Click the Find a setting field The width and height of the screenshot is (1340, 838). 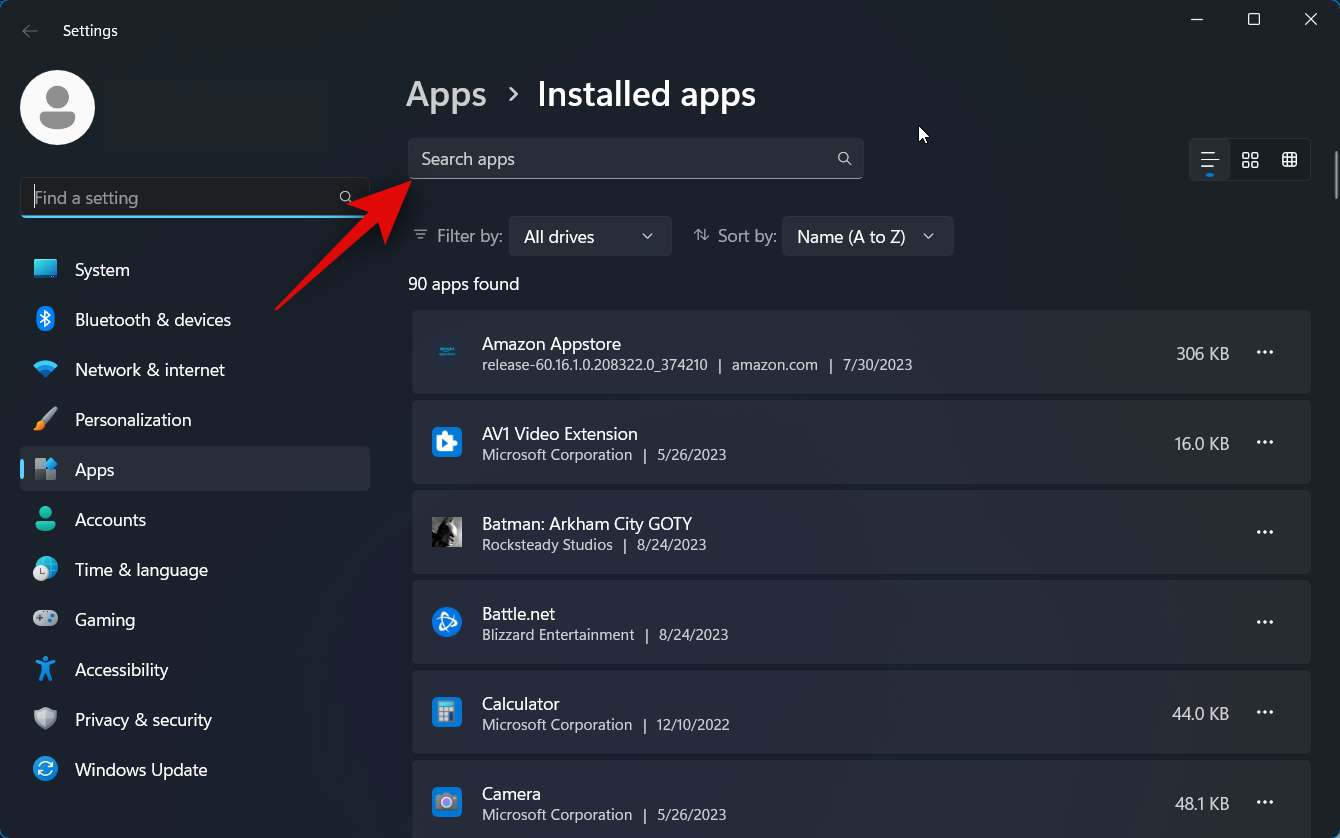[185, 198]
